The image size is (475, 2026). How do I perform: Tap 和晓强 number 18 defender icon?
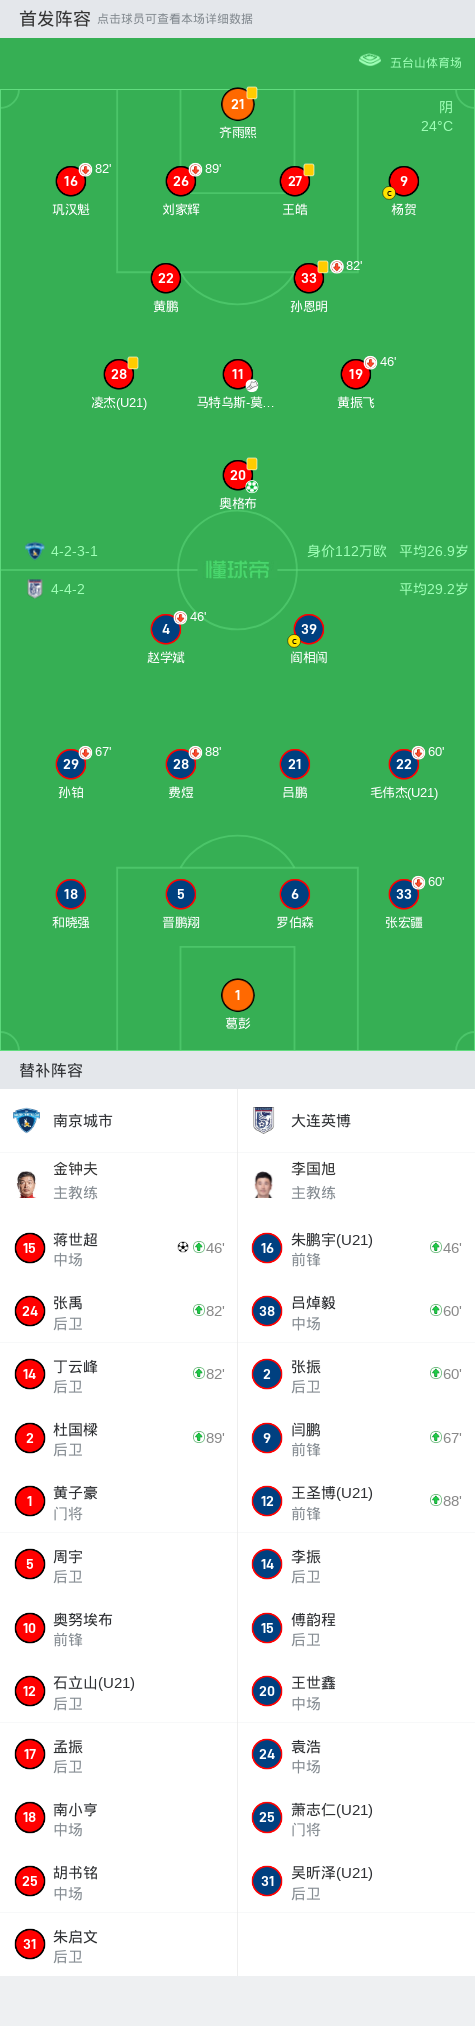pyautogui.click(x=71, y=894)
